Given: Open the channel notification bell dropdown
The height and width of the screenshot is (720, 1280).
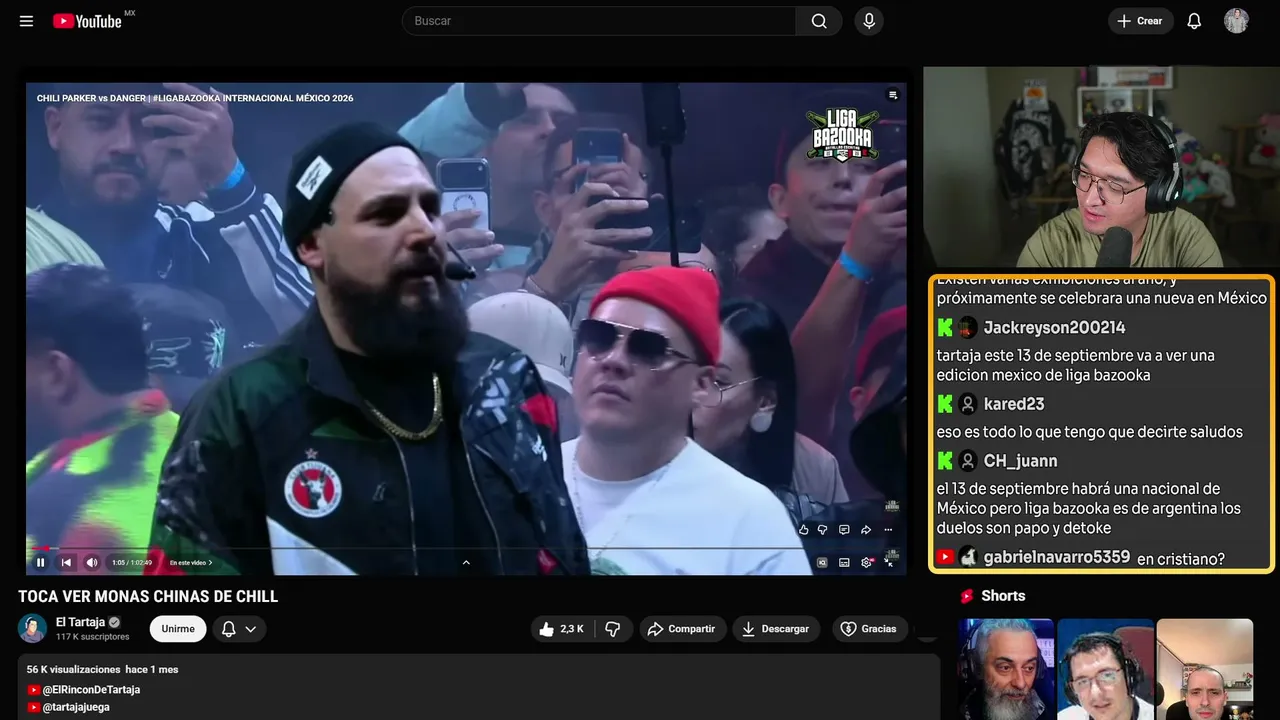Looking at the screenshot, I should pyautogui.click(x=239, y=629).
